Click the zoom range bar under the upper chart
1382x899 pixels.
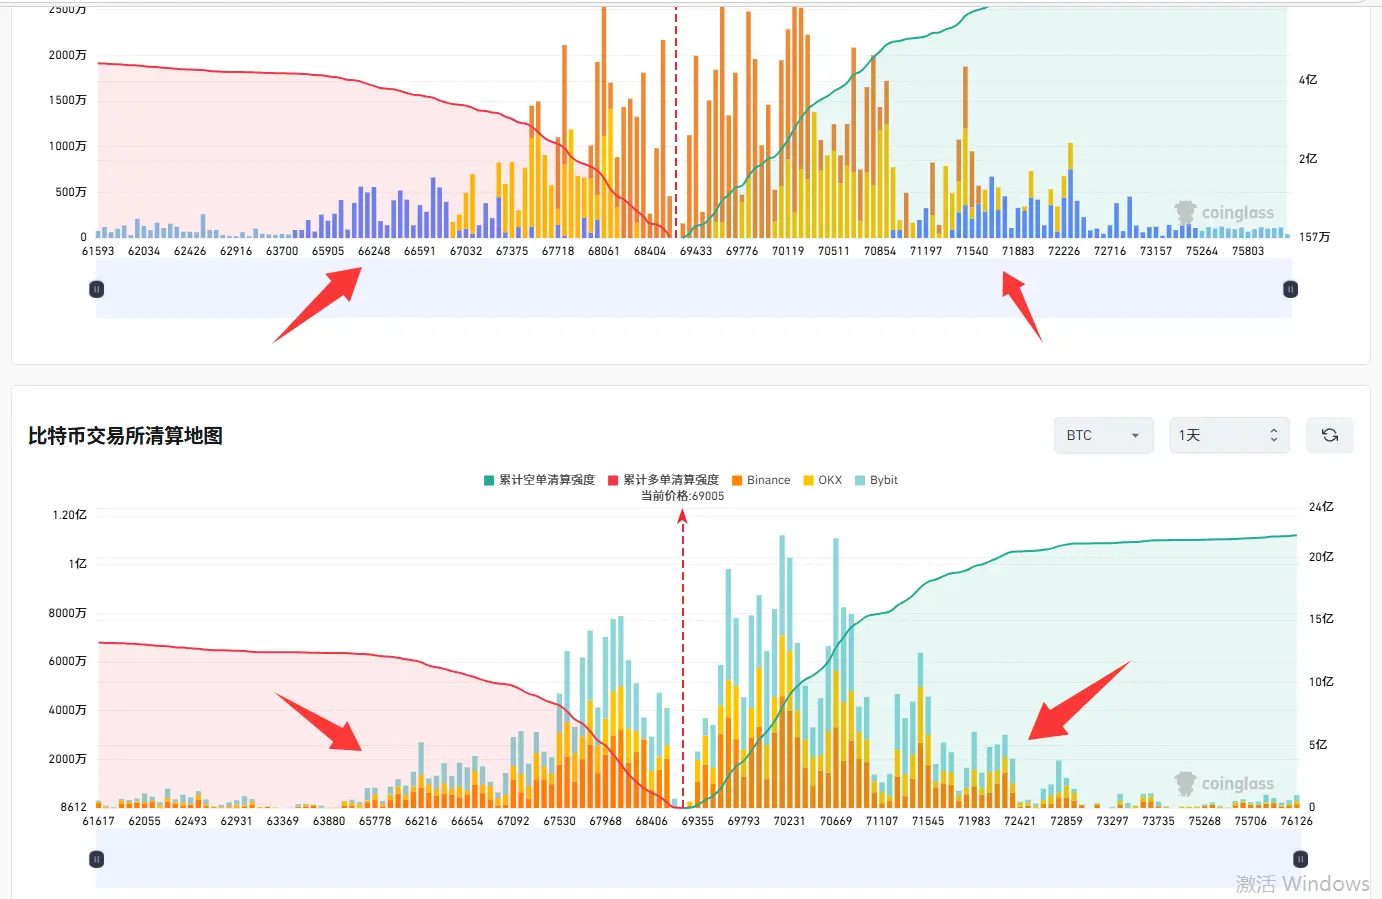click(x=694, y=289)
